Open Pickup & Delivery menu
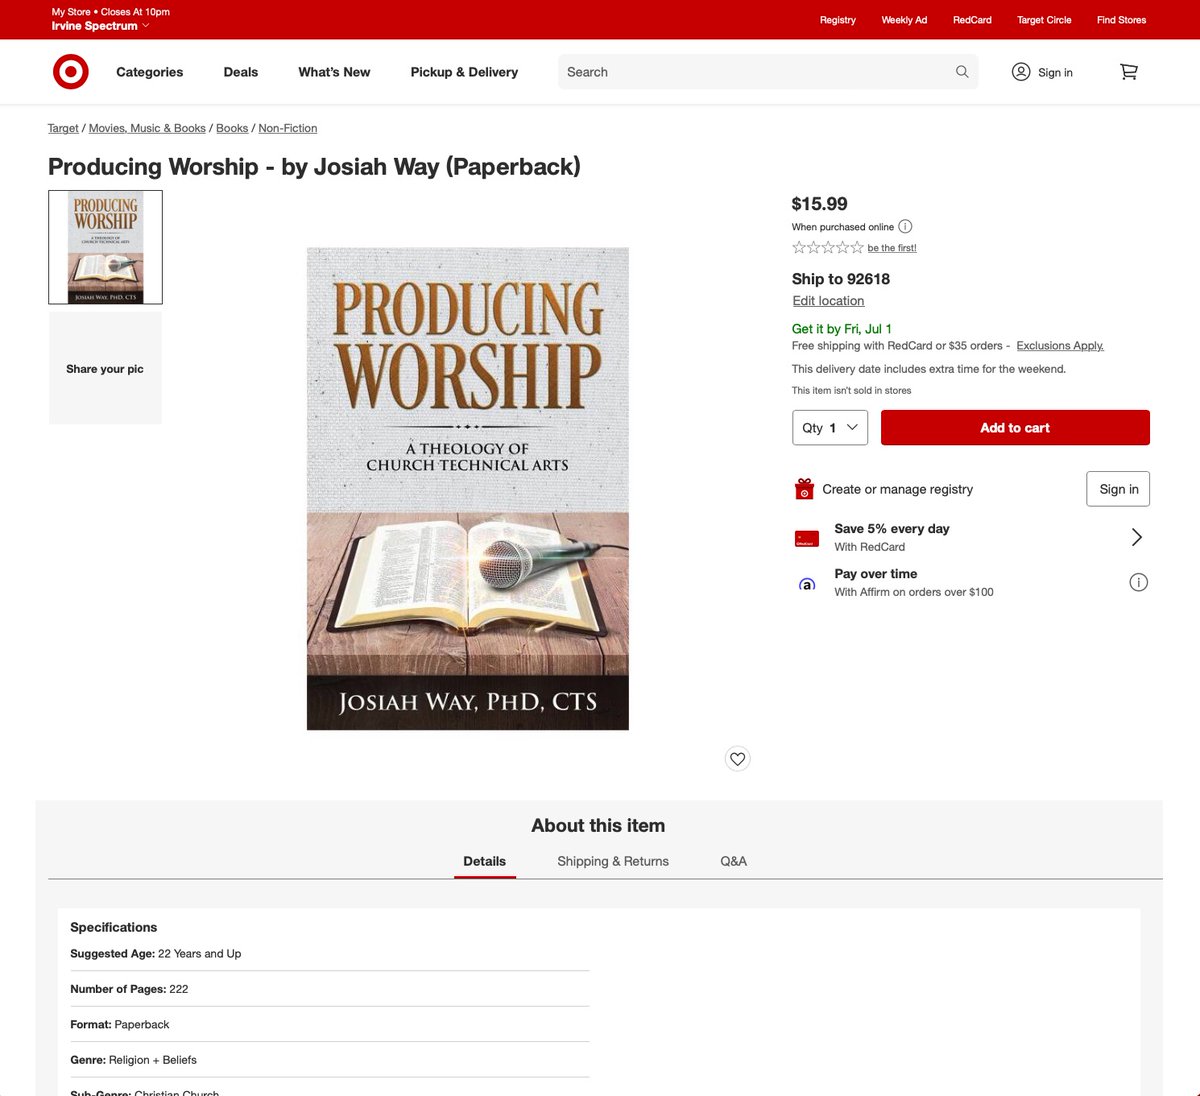The height and width of the screenshot is (1096, 1200). (464, 72)
